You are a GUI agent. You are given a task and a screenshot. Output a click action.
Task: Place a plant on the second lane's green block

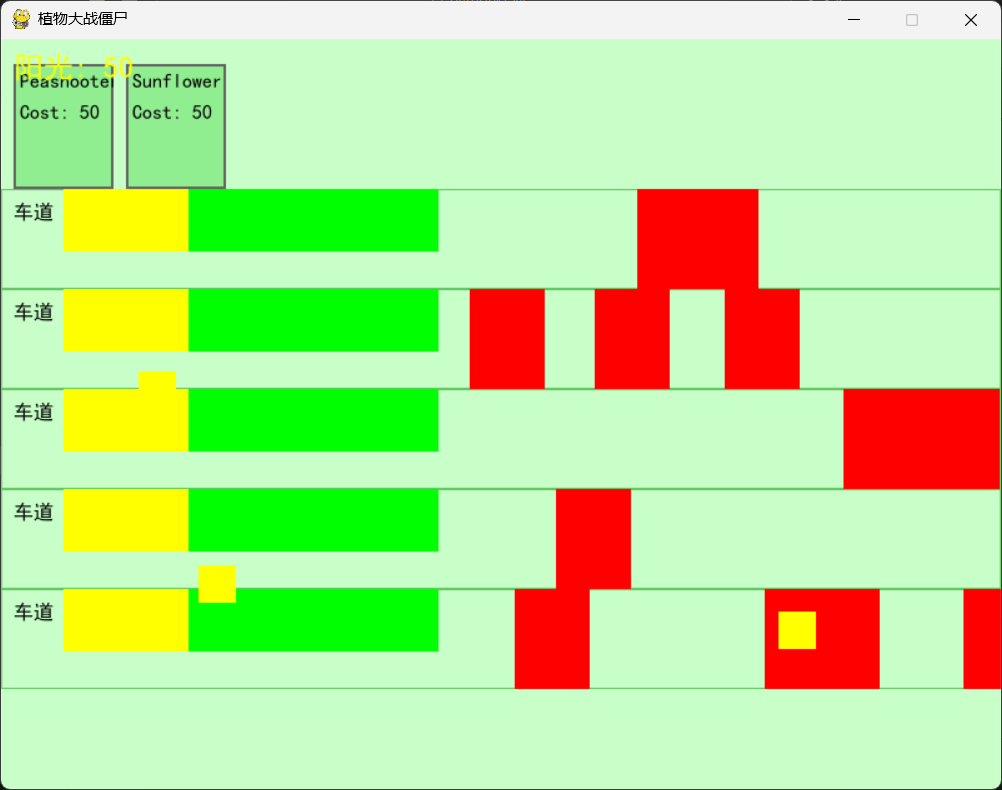point(314,320)
